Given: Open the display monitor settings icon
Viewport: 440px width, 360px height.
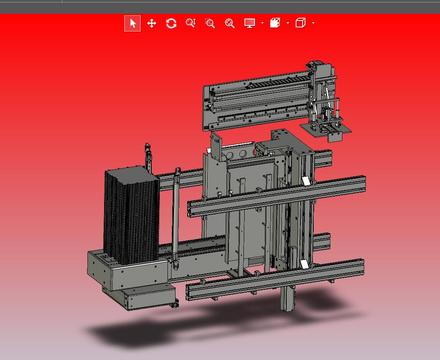Looking at the screenshot, I should [249, 23].
